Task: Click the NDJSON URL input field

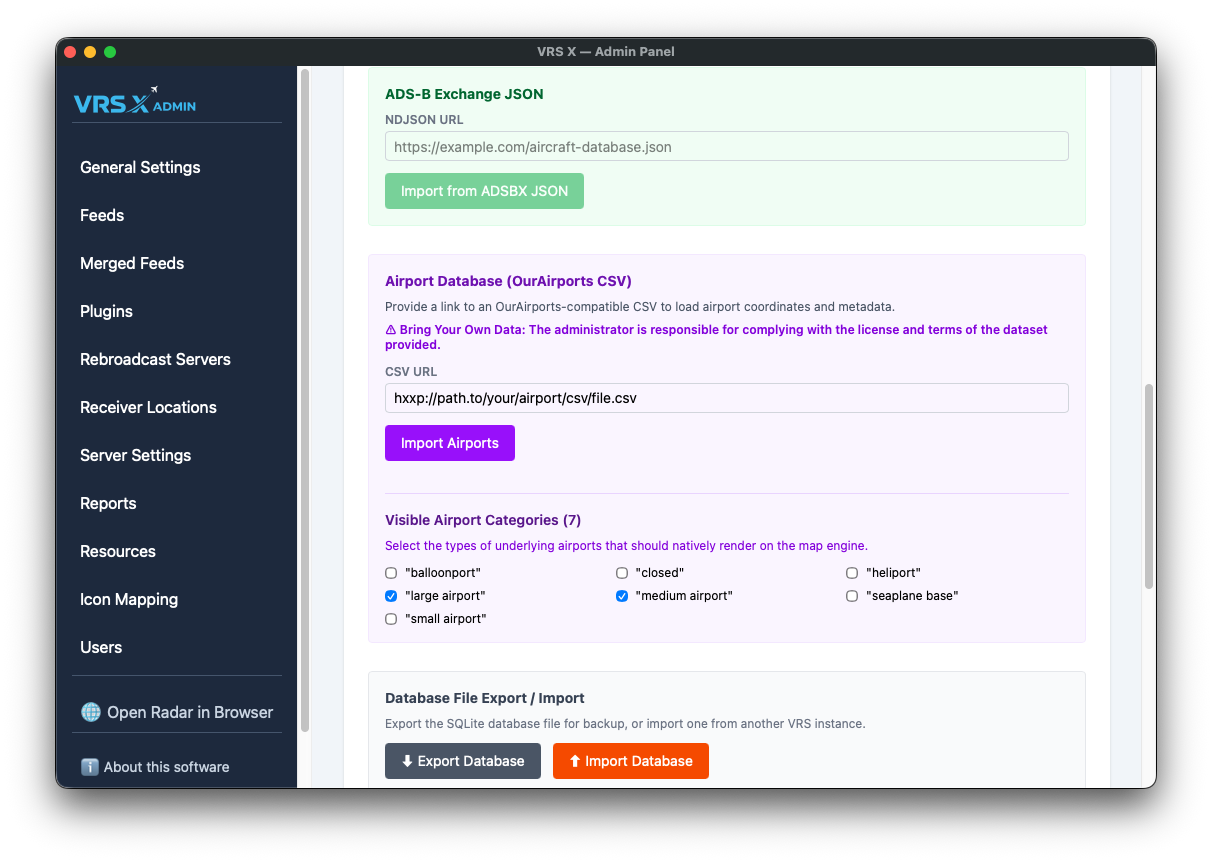Action: 726,146
